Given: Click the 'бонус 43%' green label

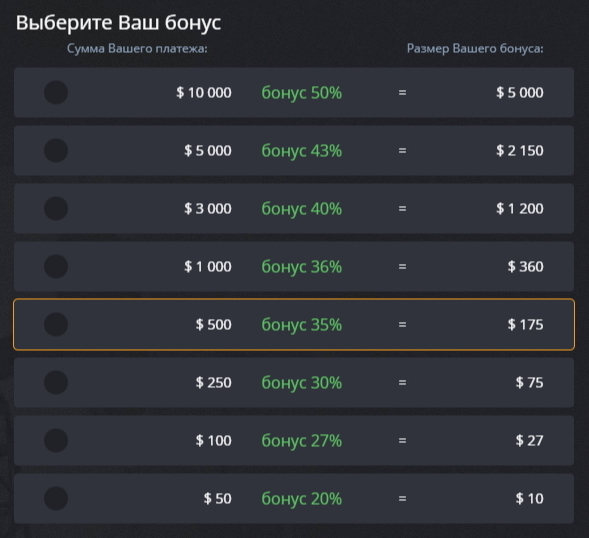Looking at the screenshot, I should pos(302,151).
